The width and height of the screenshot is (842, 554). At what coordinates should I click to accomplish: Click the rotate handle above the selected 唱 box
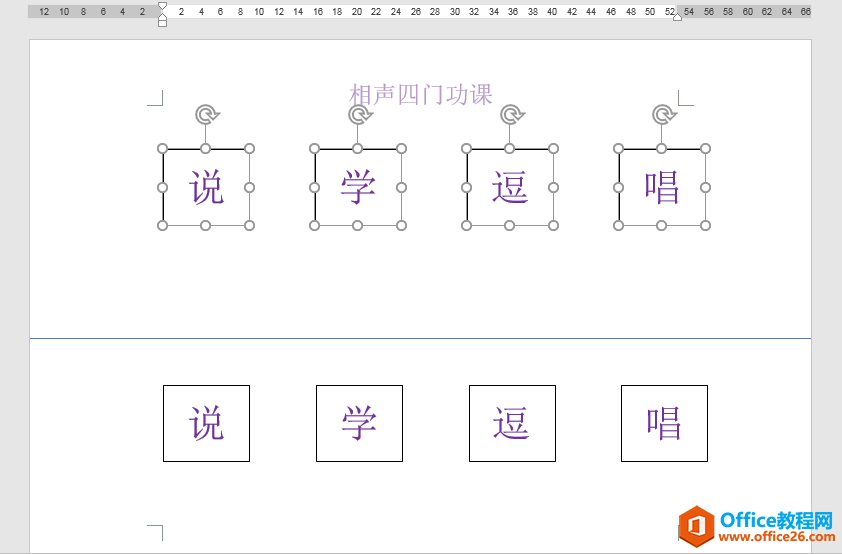click(x=663, y=115)
